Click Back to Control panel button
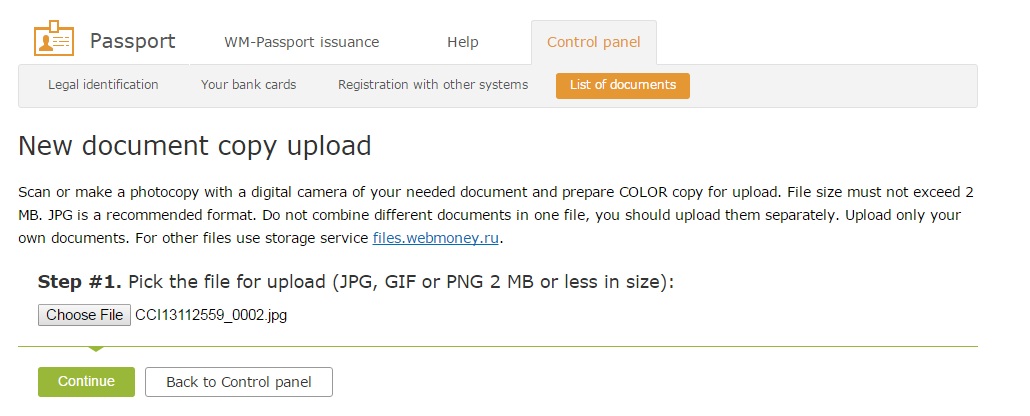 click(238, 382)
